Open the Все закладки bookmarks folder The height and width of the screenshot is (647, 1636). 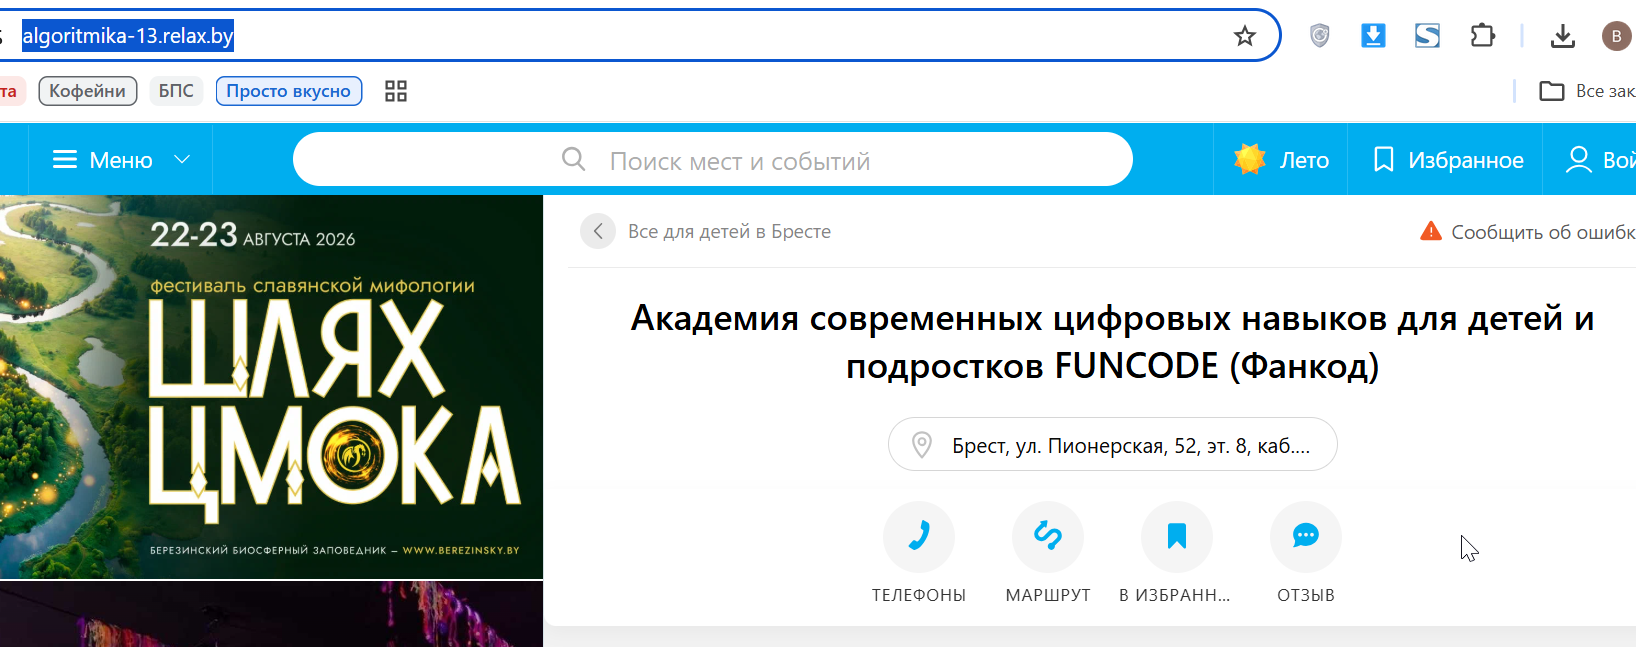1587,91
